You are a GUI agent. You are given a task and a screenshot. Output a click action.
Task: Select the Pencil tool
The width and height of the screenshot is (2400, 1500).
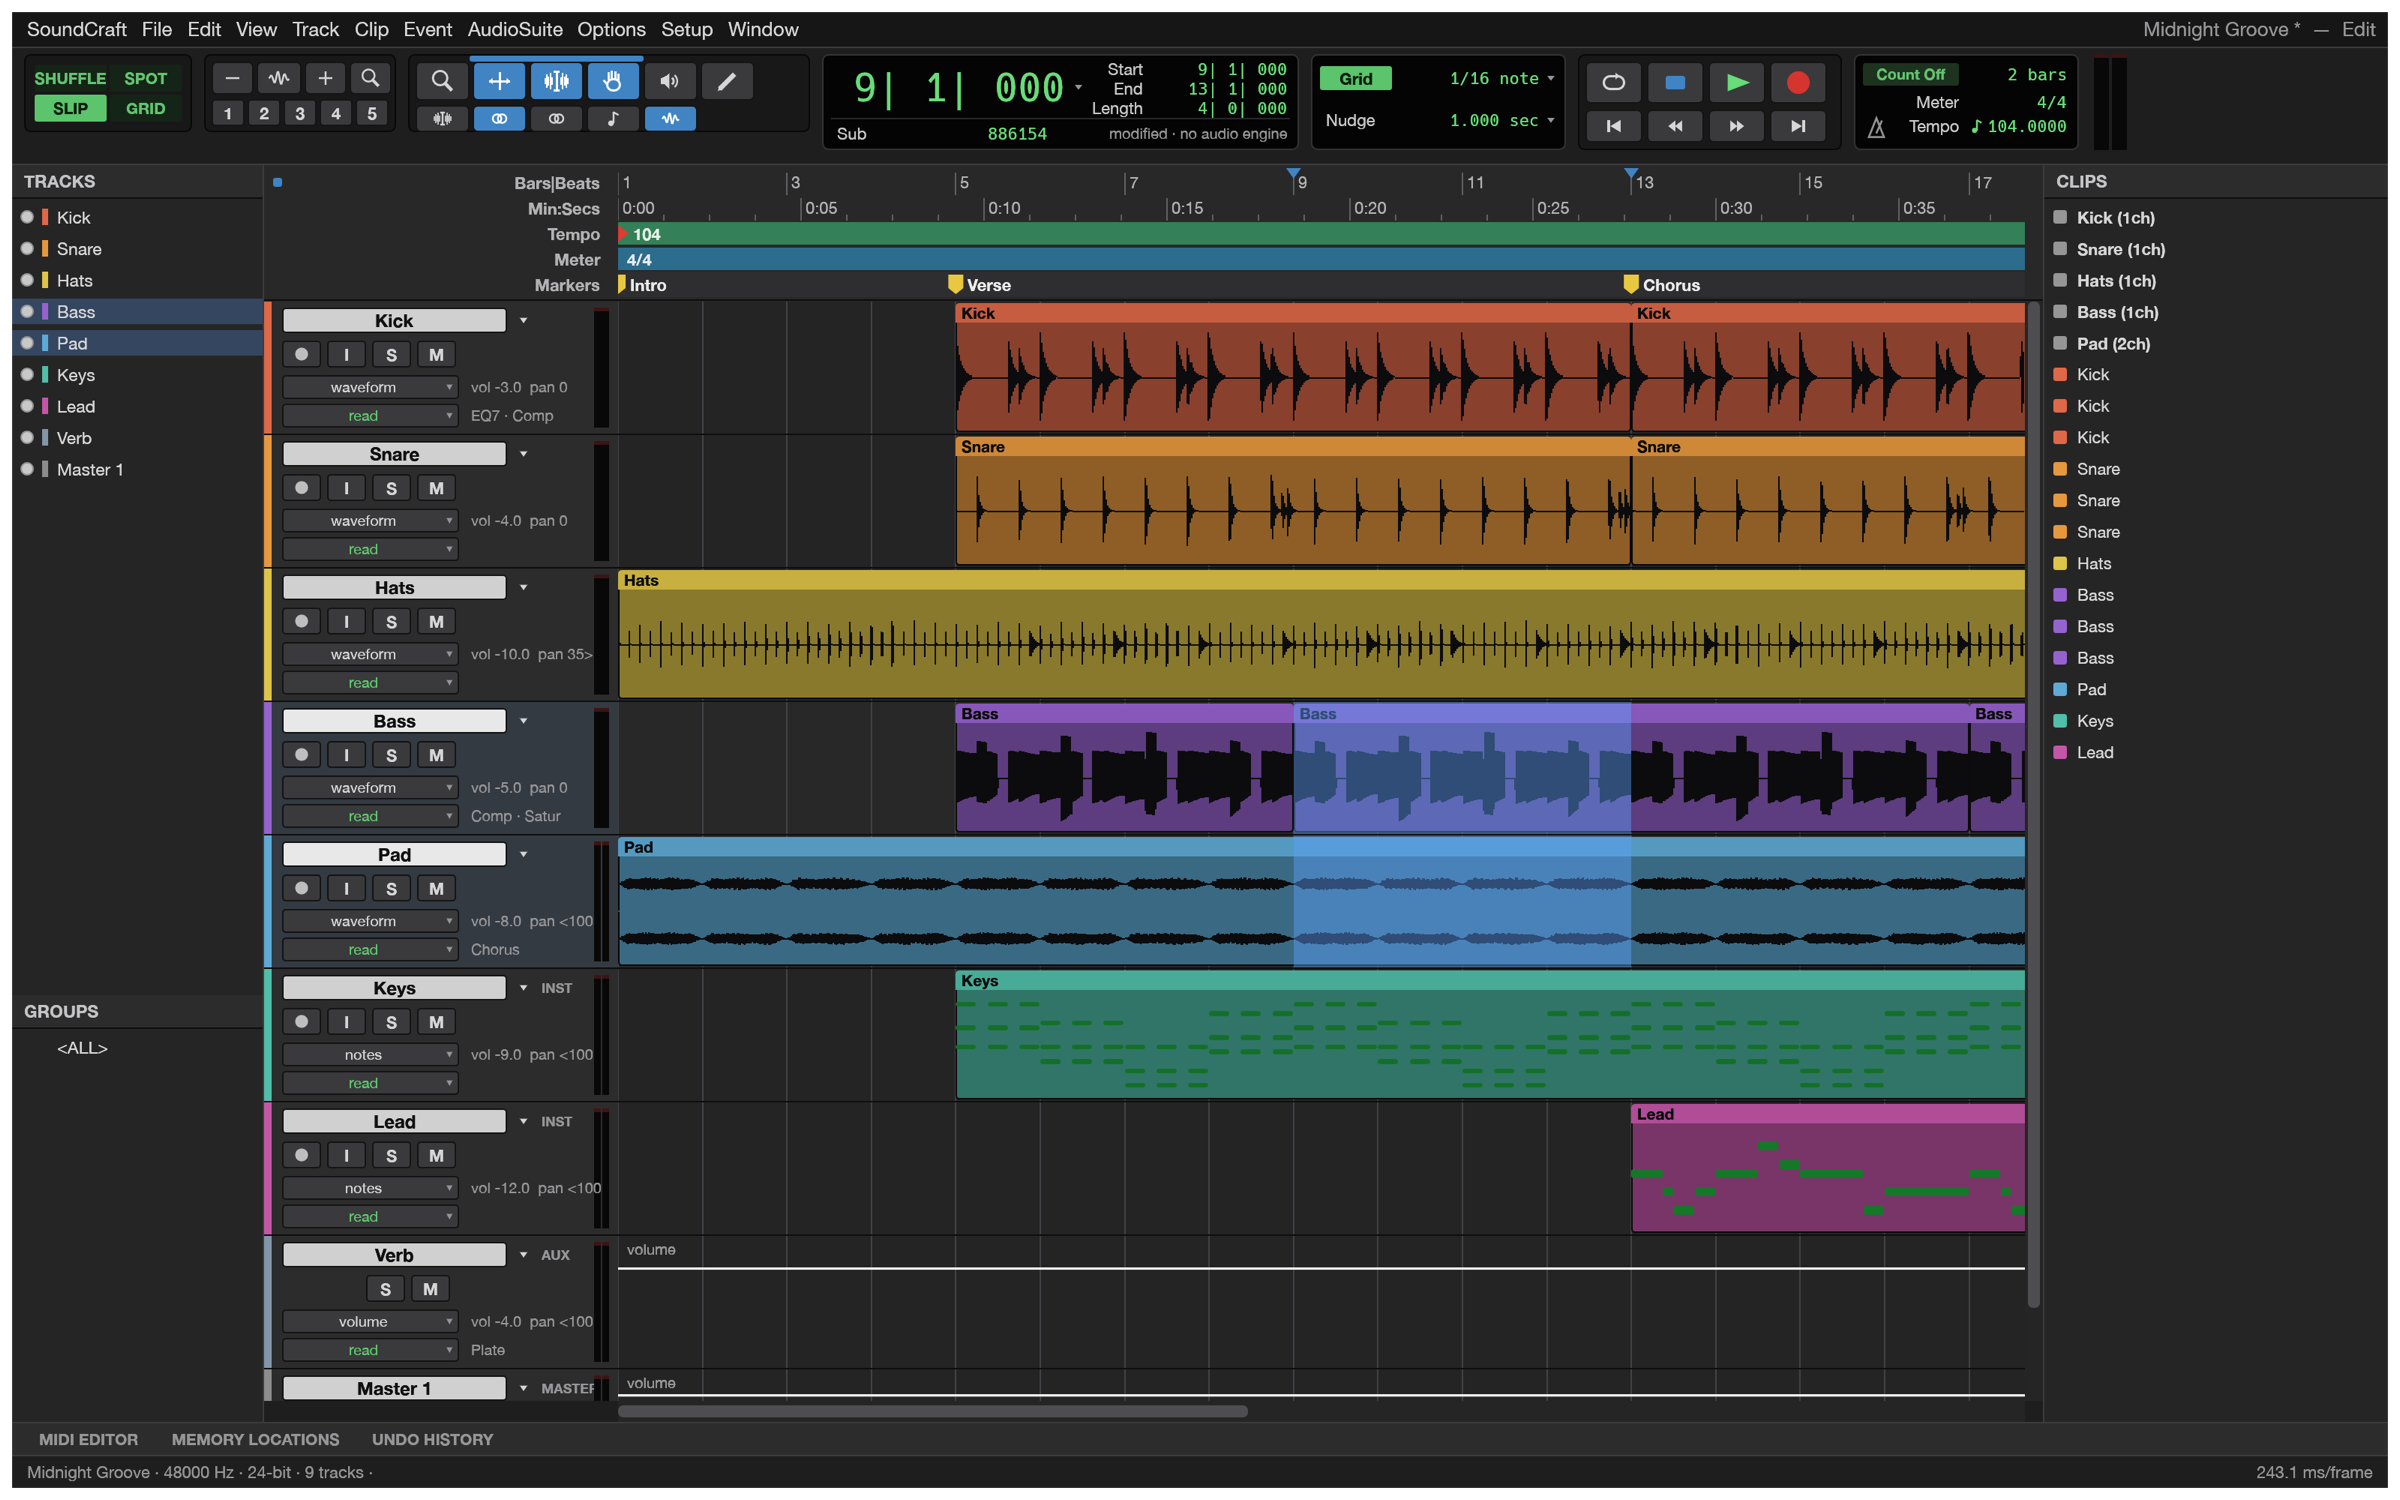(727, 81)
